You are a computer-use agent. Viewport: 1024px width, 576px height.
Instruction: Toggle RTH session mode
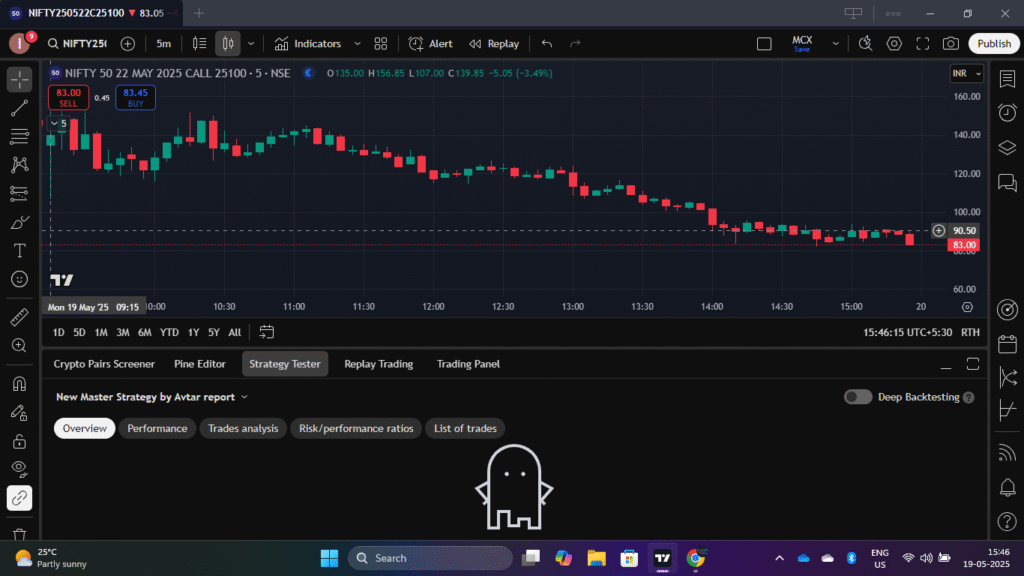coord(970,332)
